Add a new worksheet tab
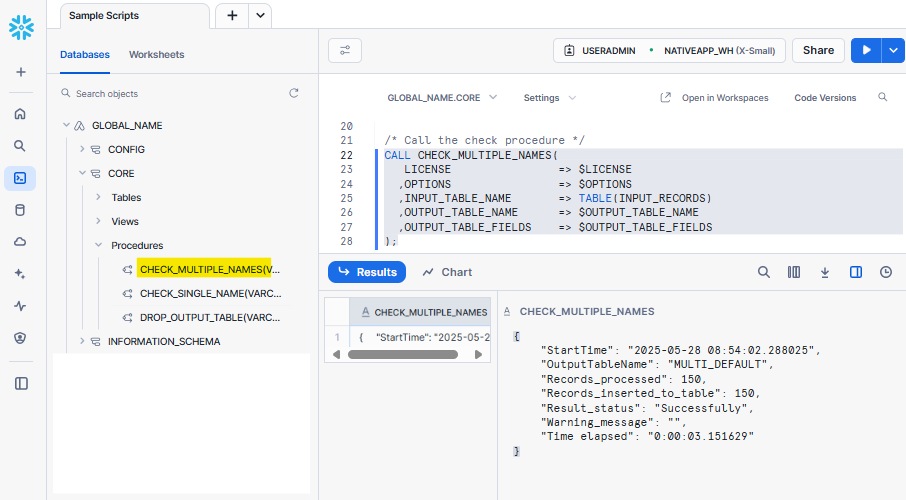The image size is (906, 500). pyautogui.click(x=232, y=16)
